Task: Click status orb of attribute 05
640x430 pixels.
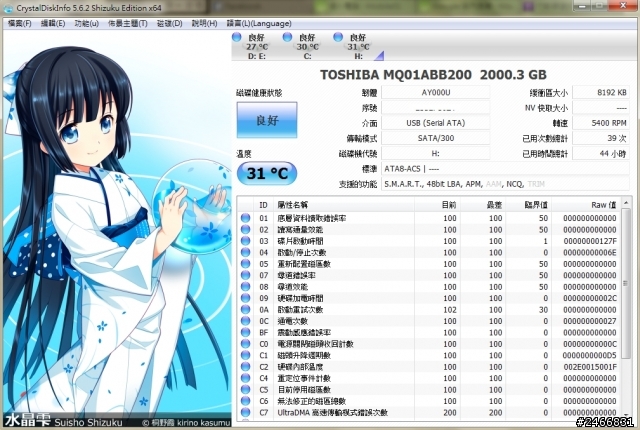Action: coord(245,264)
